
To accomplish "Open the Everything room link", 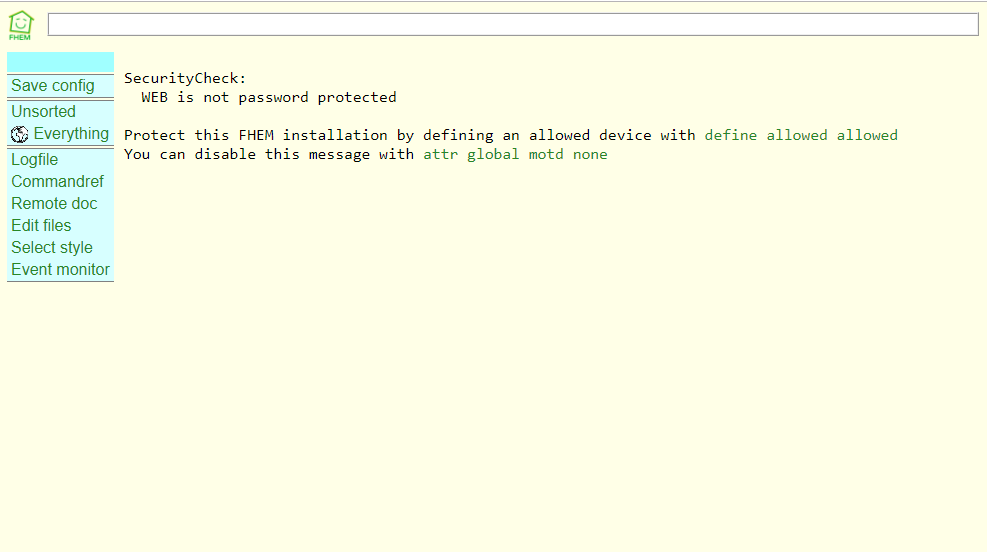I will point(71,133).
